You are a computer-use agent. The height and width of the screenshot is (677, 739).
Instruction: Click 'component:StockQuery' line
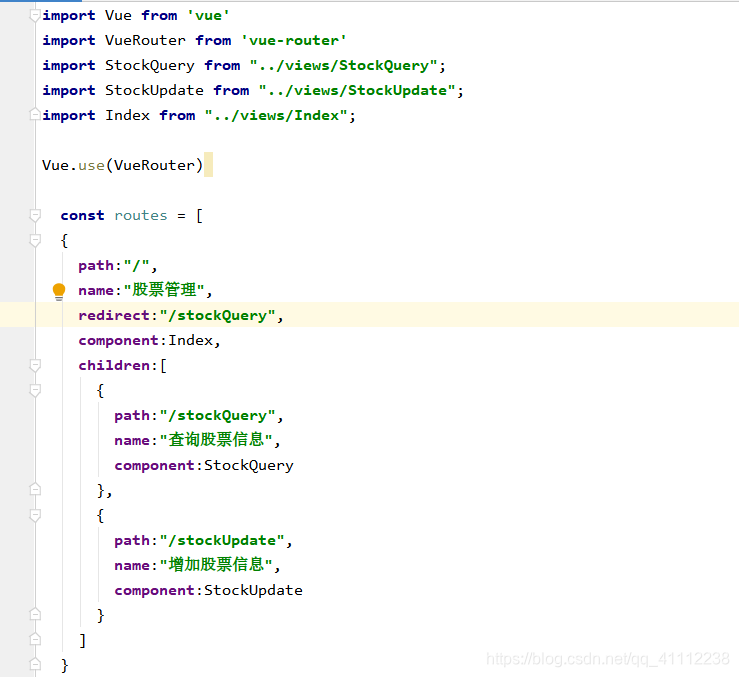point(204,465)
